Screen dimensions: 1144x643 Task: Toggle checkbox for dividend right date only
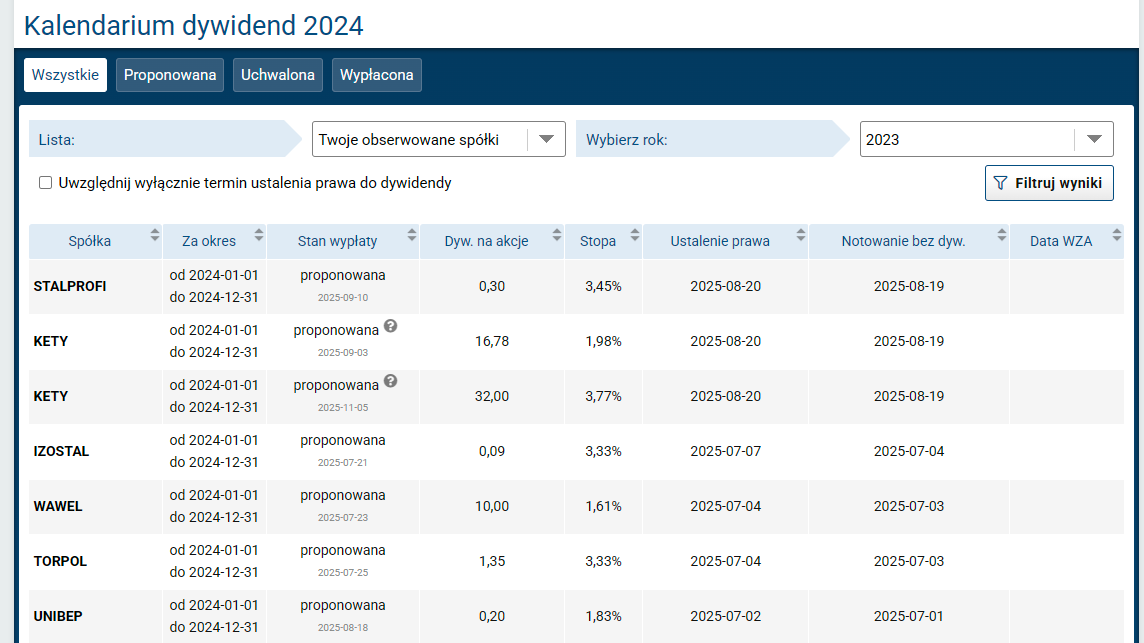[45, 182]
